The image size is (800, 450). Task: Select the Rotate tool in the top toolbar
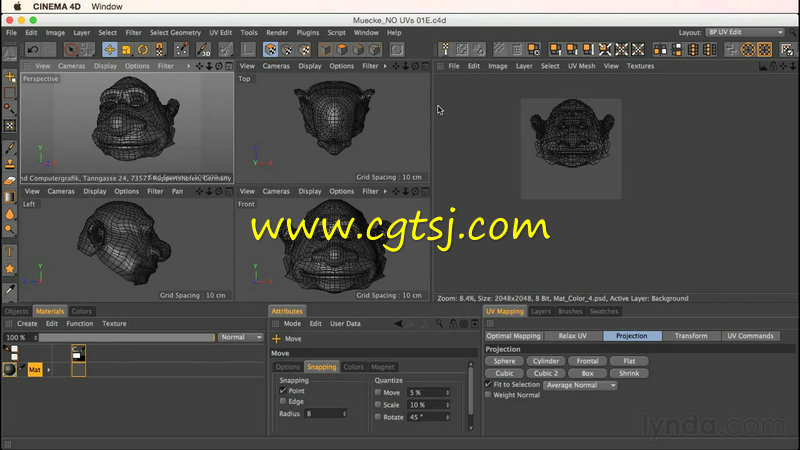point(143,49)
